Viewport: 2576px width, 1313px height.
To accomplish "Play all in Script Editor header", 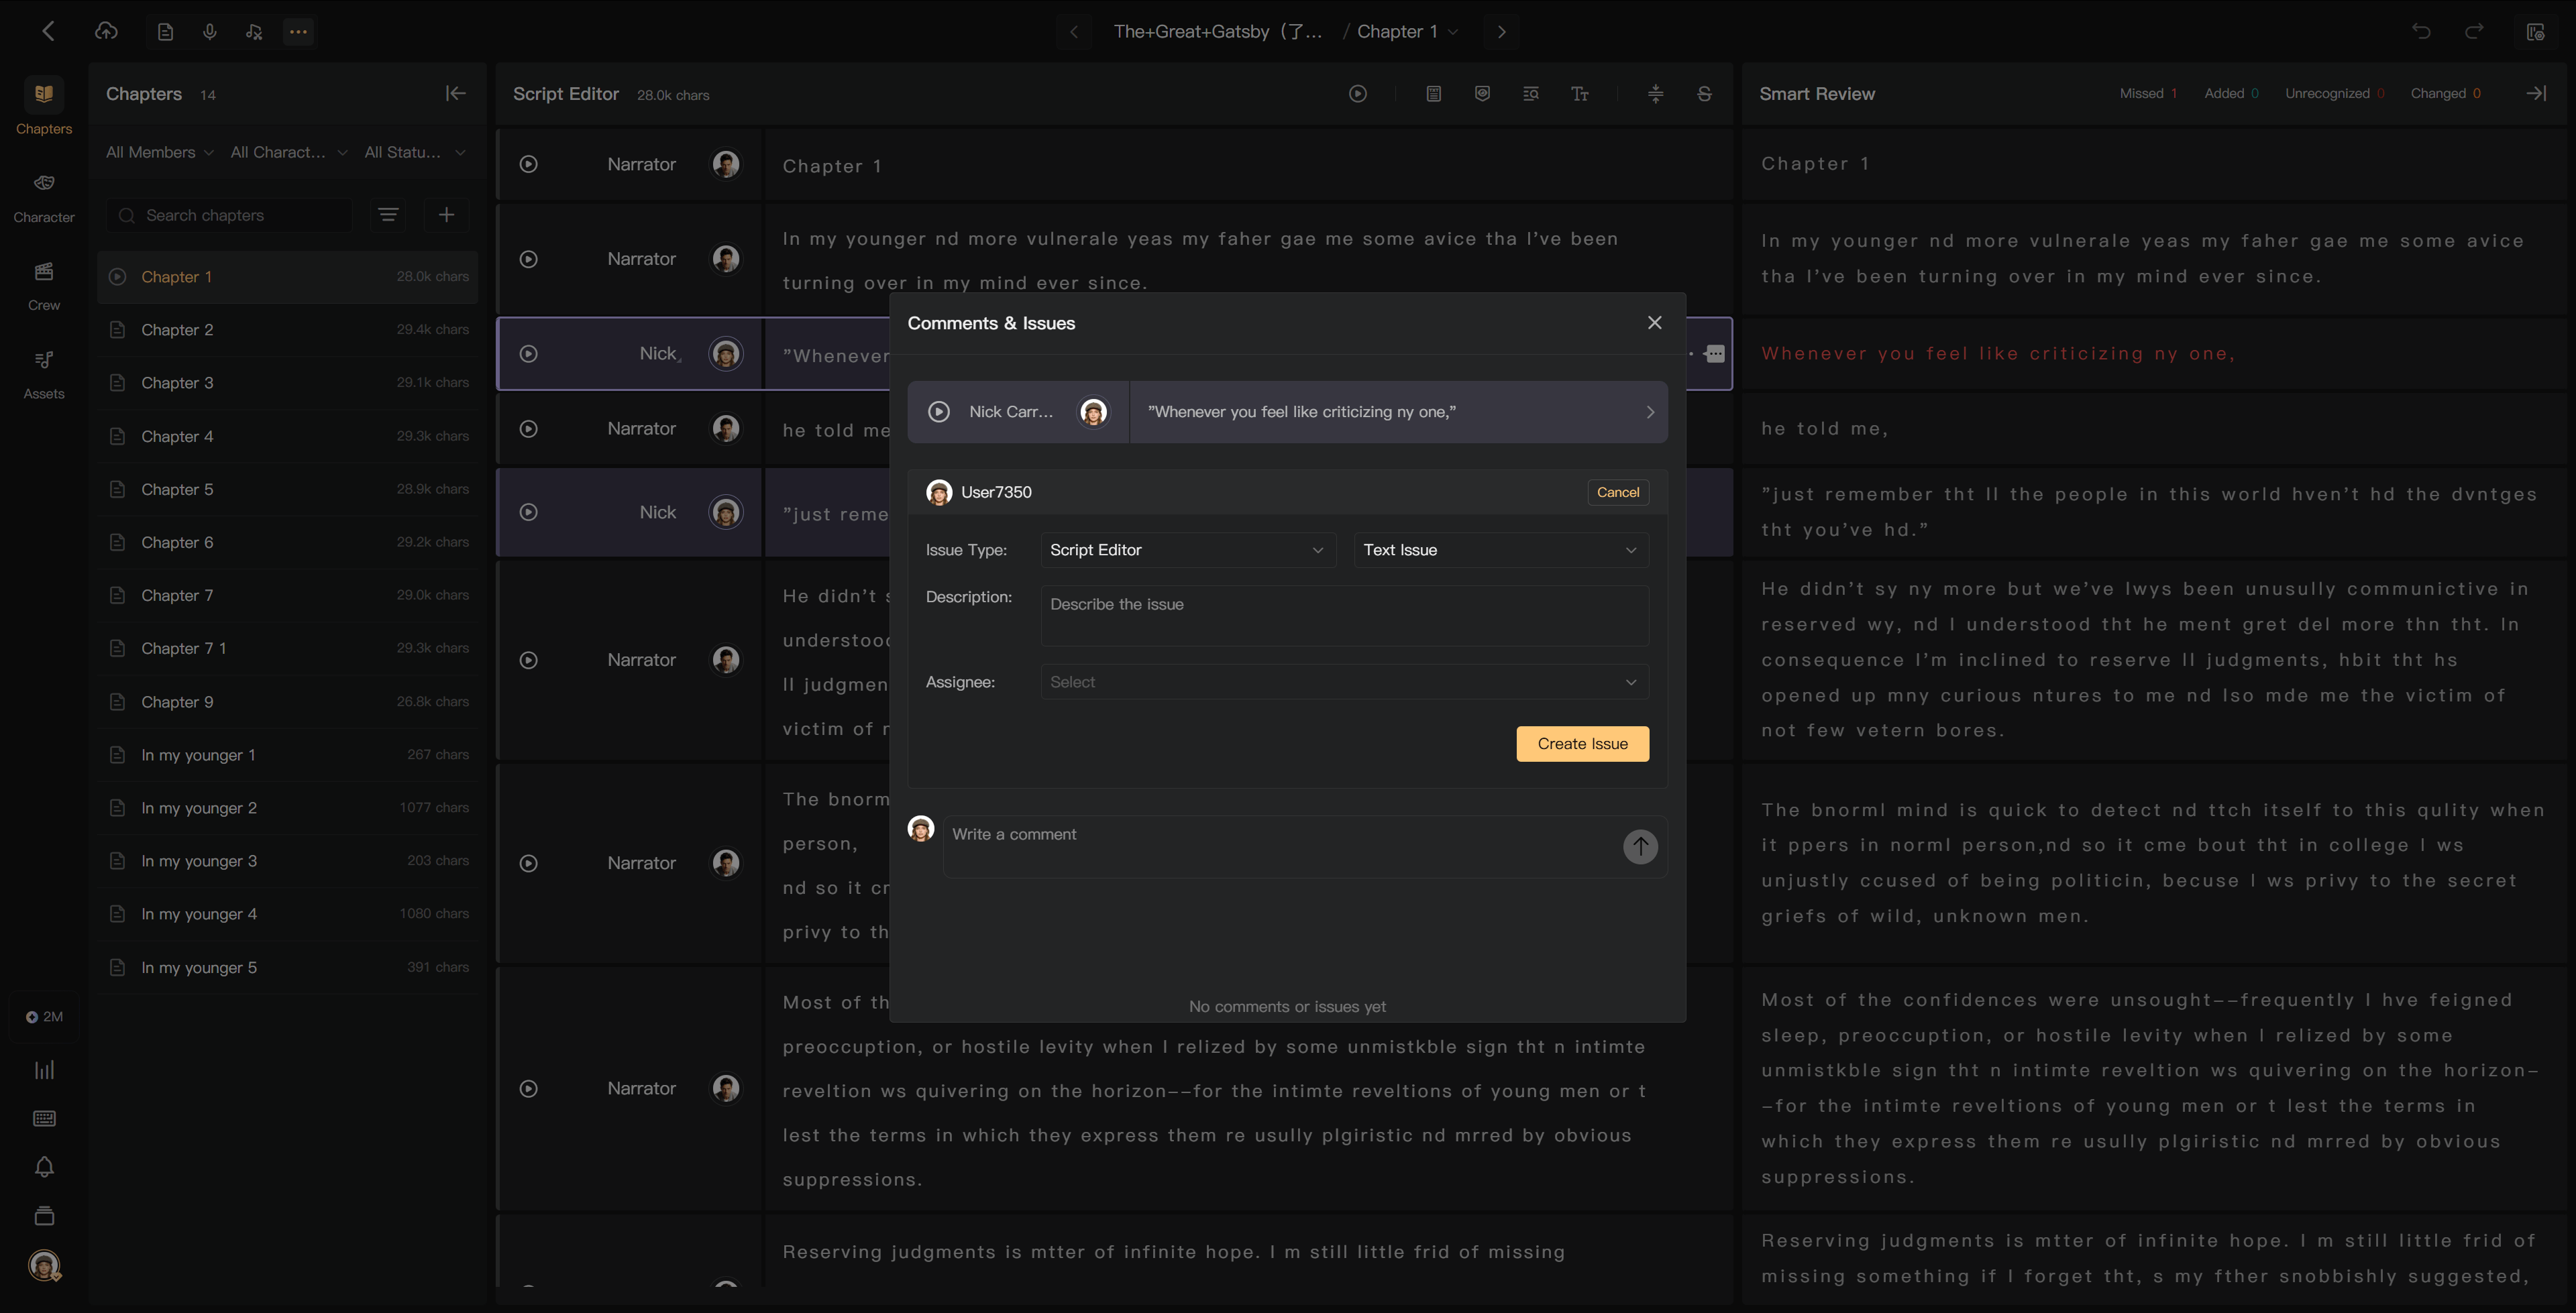I will [1357, 93].
